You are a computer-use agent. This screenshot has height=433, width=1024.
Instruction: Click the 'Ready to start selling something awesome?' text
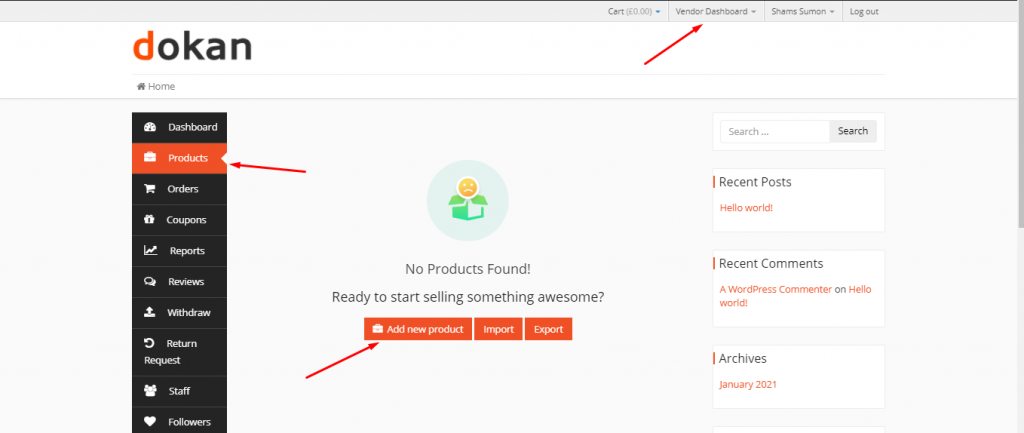[468, 297]
